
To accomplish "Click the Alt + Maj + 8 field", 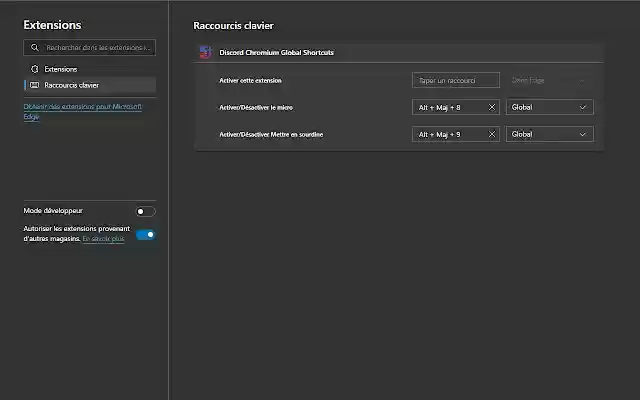I will tap(456, 107).
